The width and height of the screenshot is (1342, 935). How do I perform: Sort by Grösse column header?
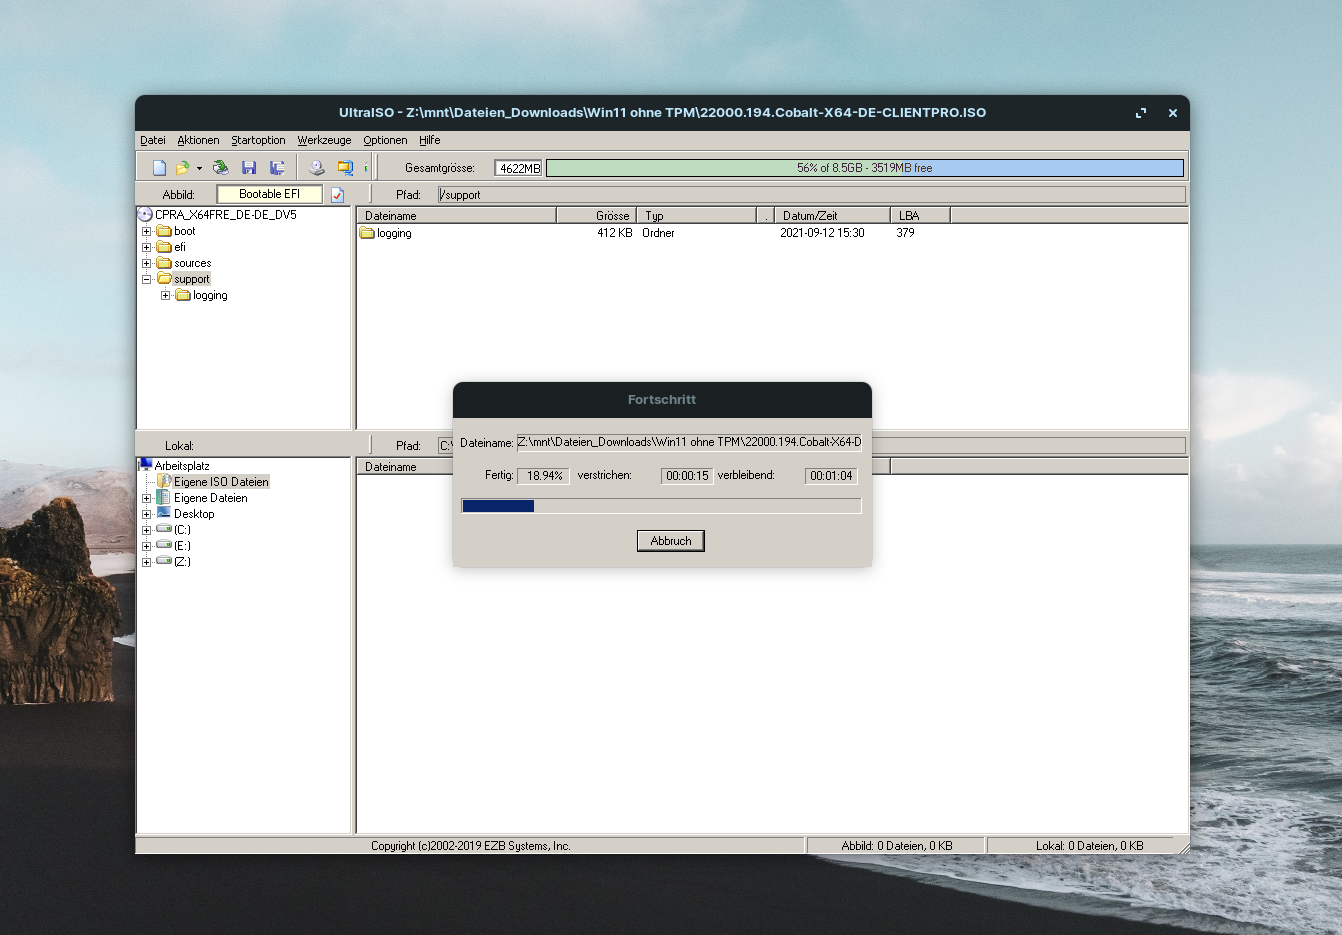pyautogui.click(x=596, y=216)
